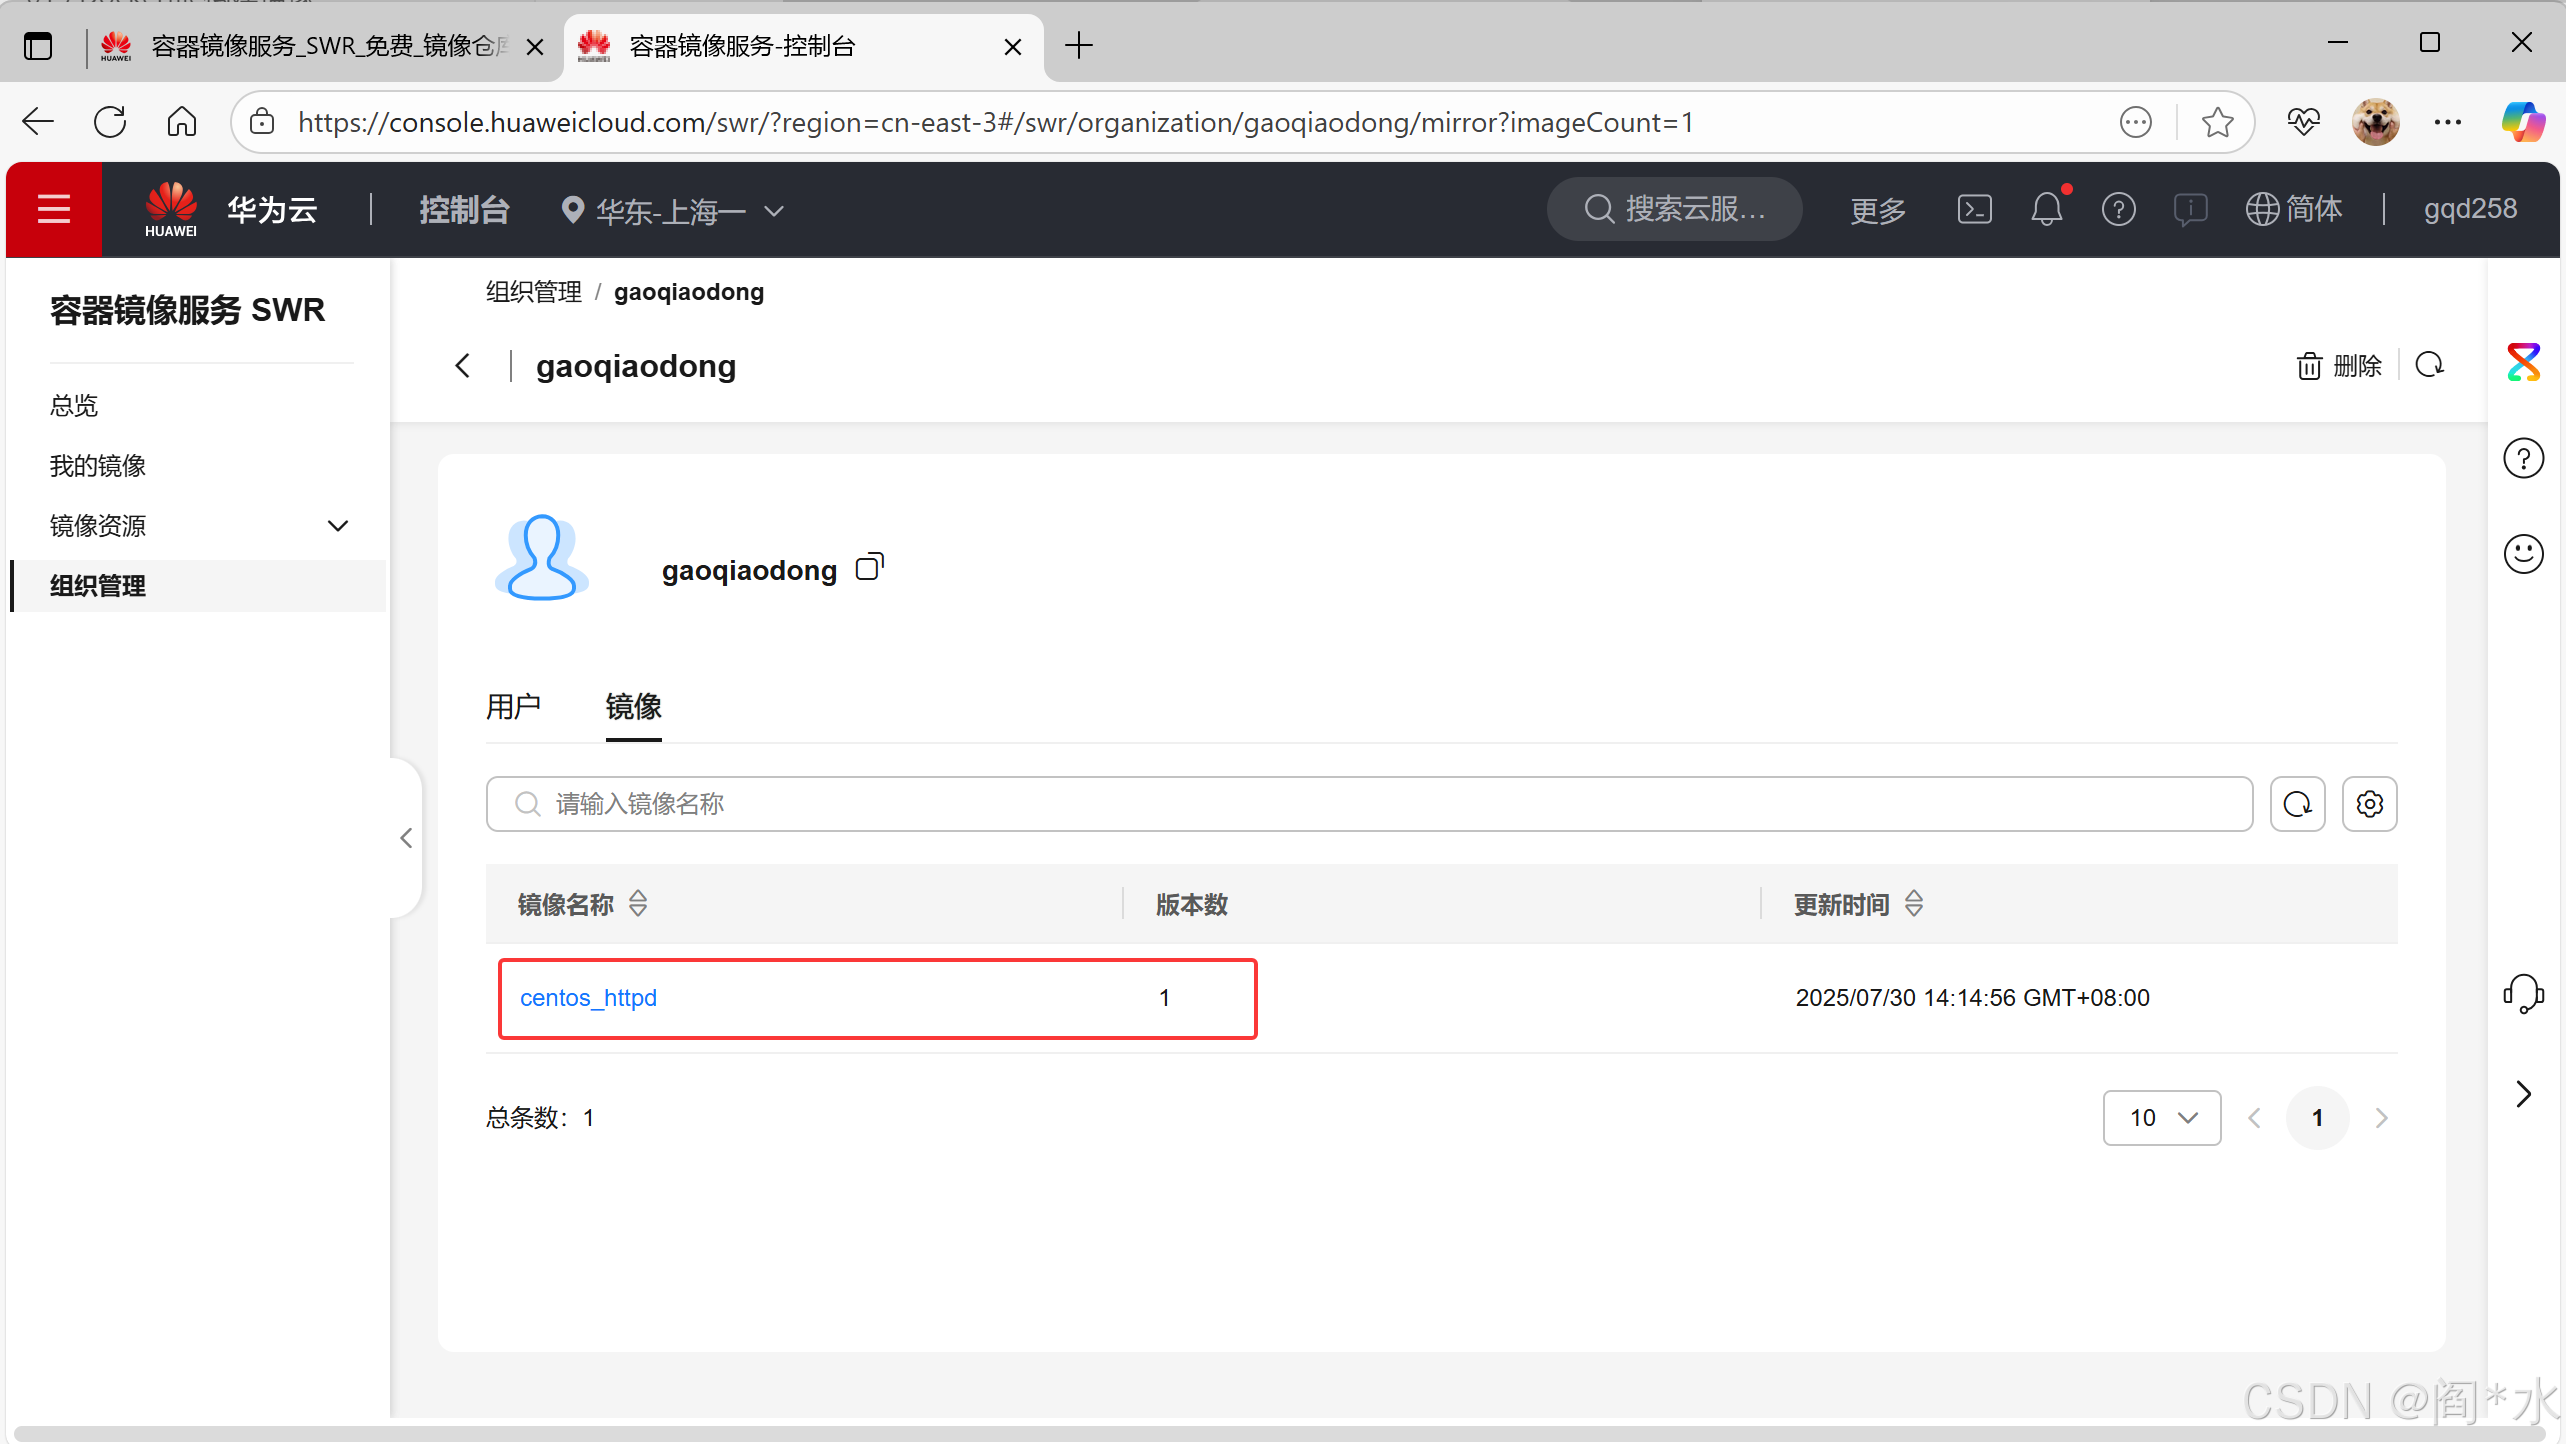Open the centos_httpd image link
Screen dimensions: 2566x1444
coord(588,998)
